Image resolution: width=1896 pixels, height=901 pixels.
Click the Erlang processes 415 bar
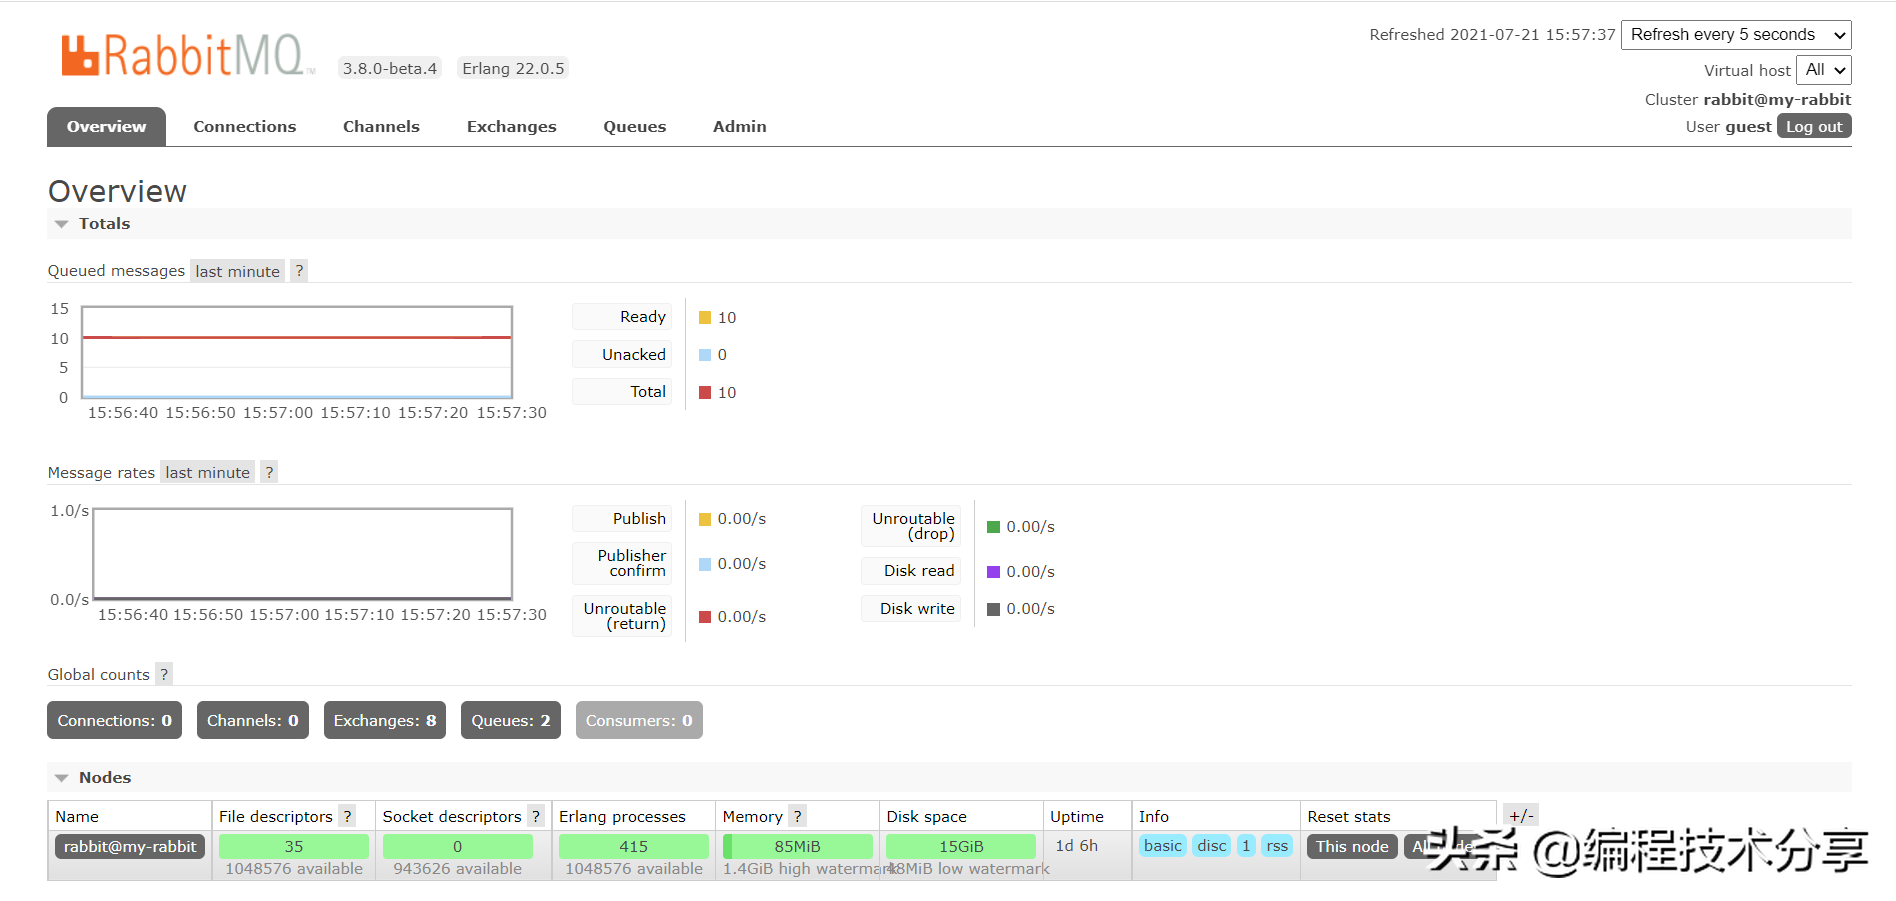pyautogui.click(x=633, y=846)
